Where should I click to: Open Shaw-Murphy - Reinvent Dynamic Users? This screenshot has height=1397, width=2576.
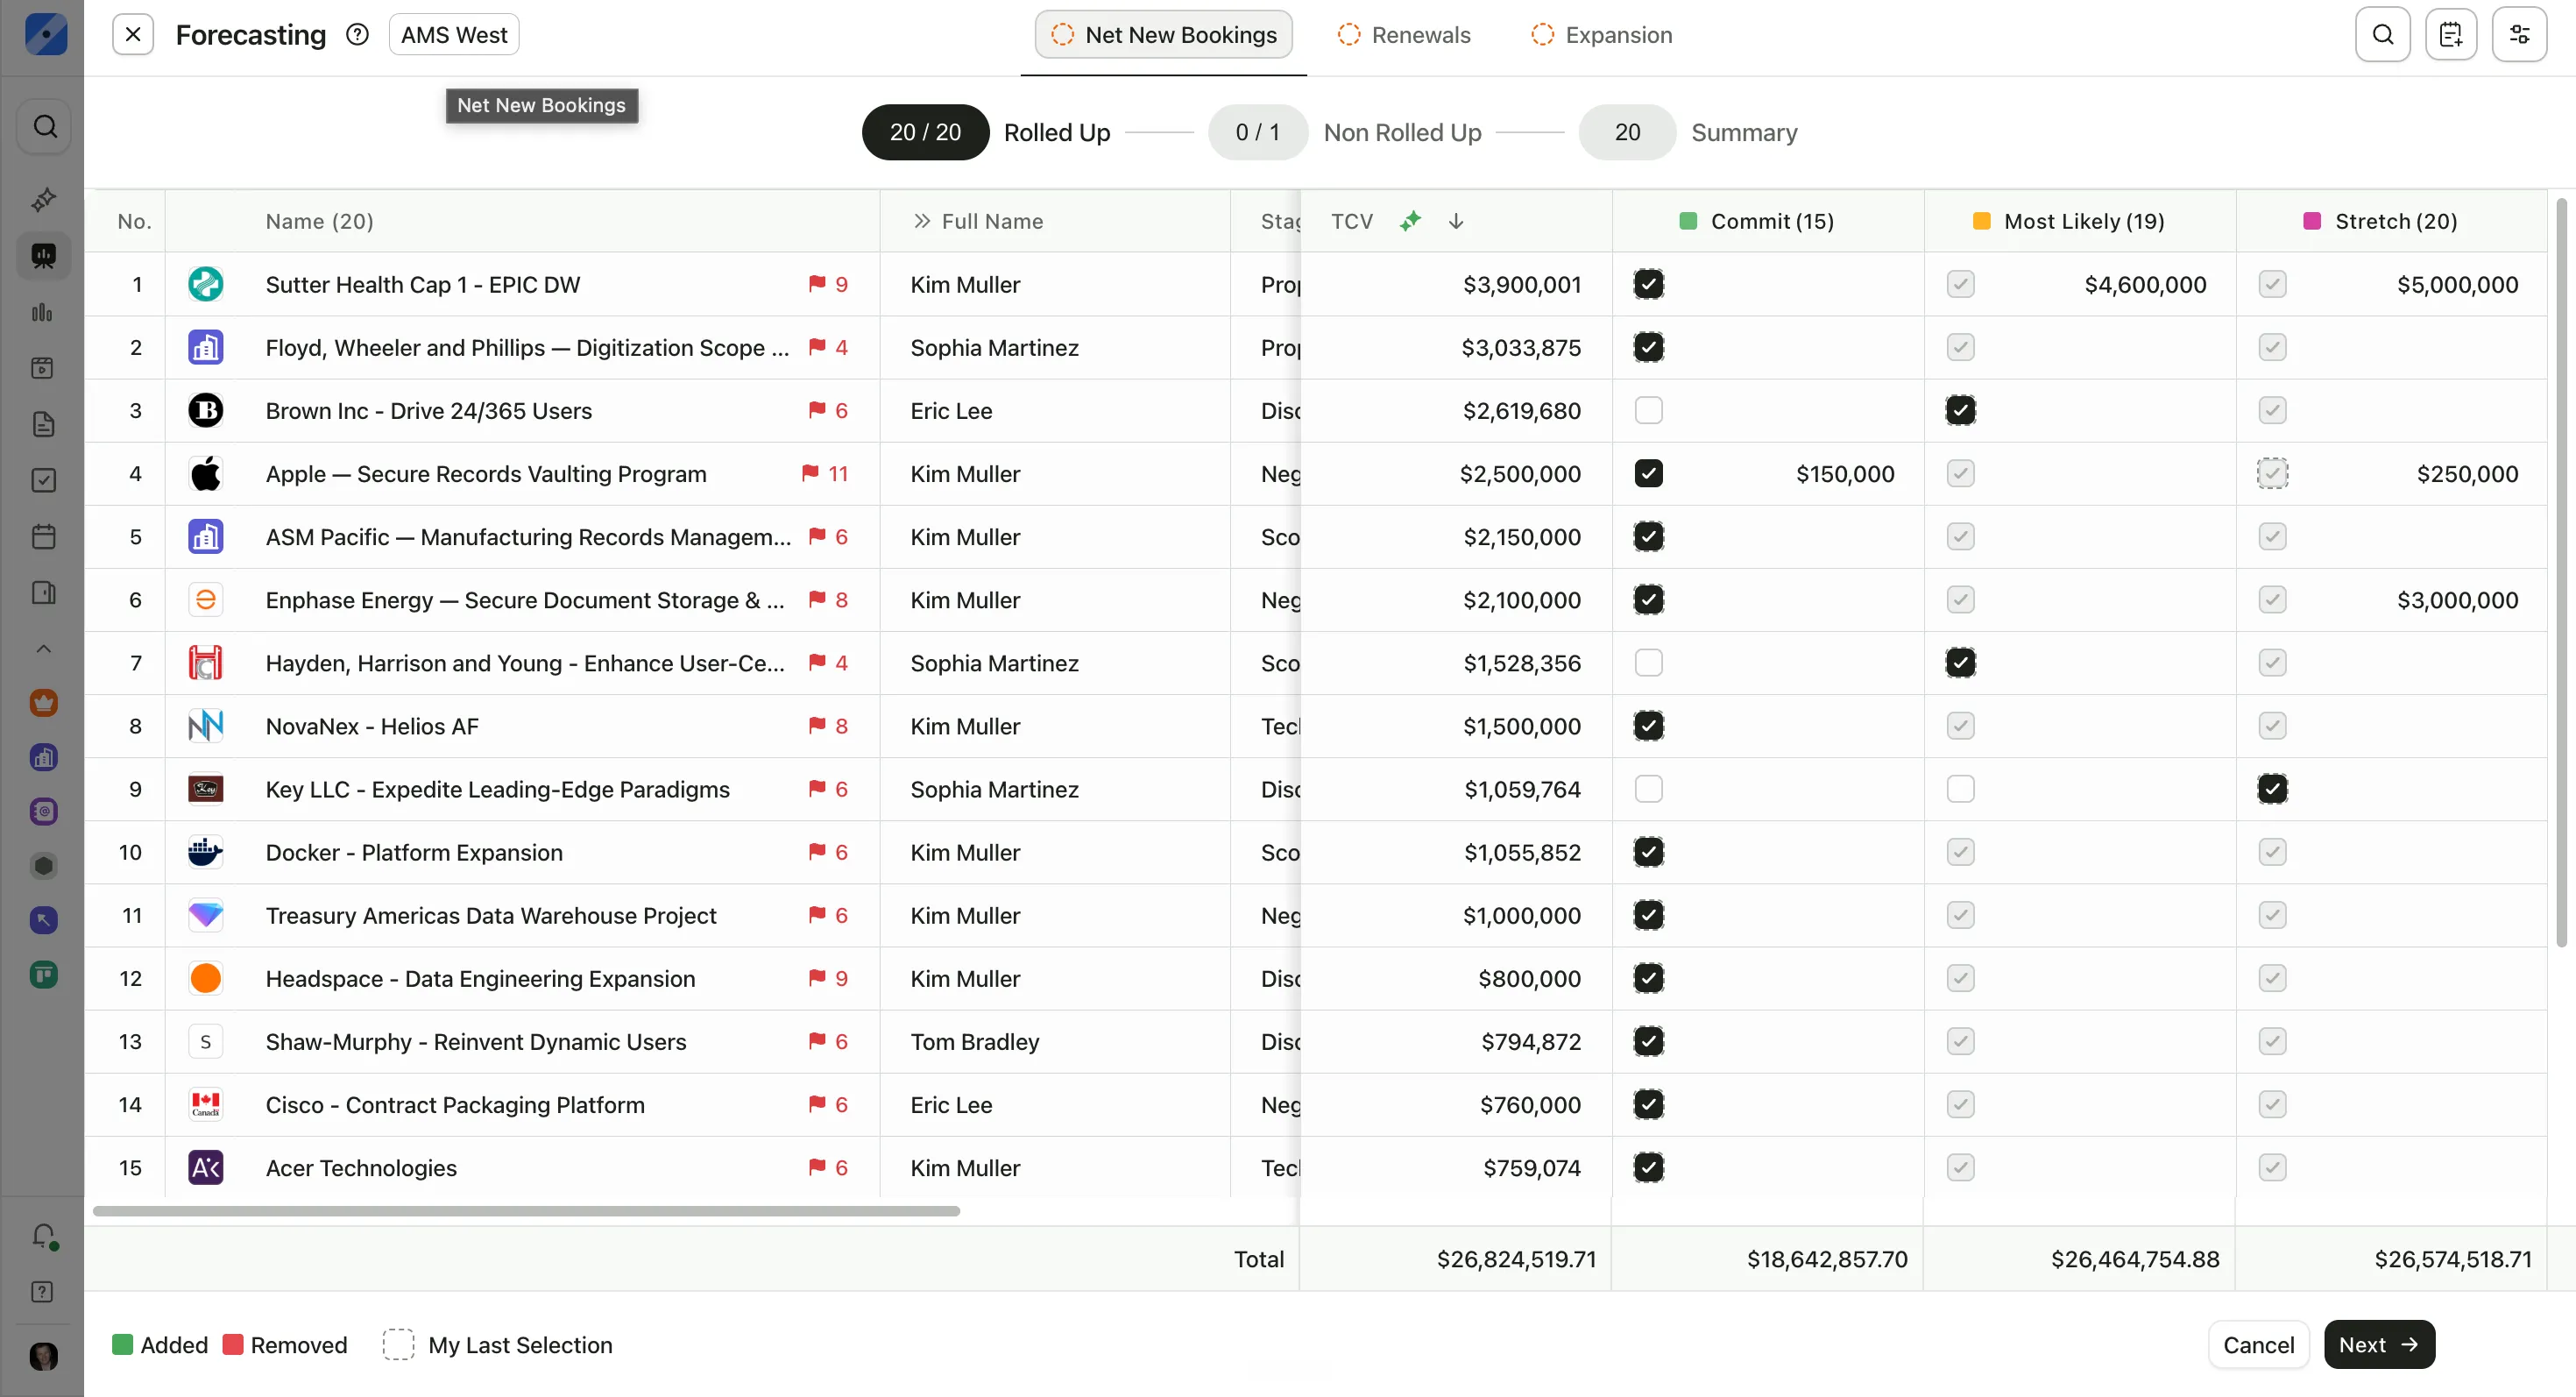476,1042
